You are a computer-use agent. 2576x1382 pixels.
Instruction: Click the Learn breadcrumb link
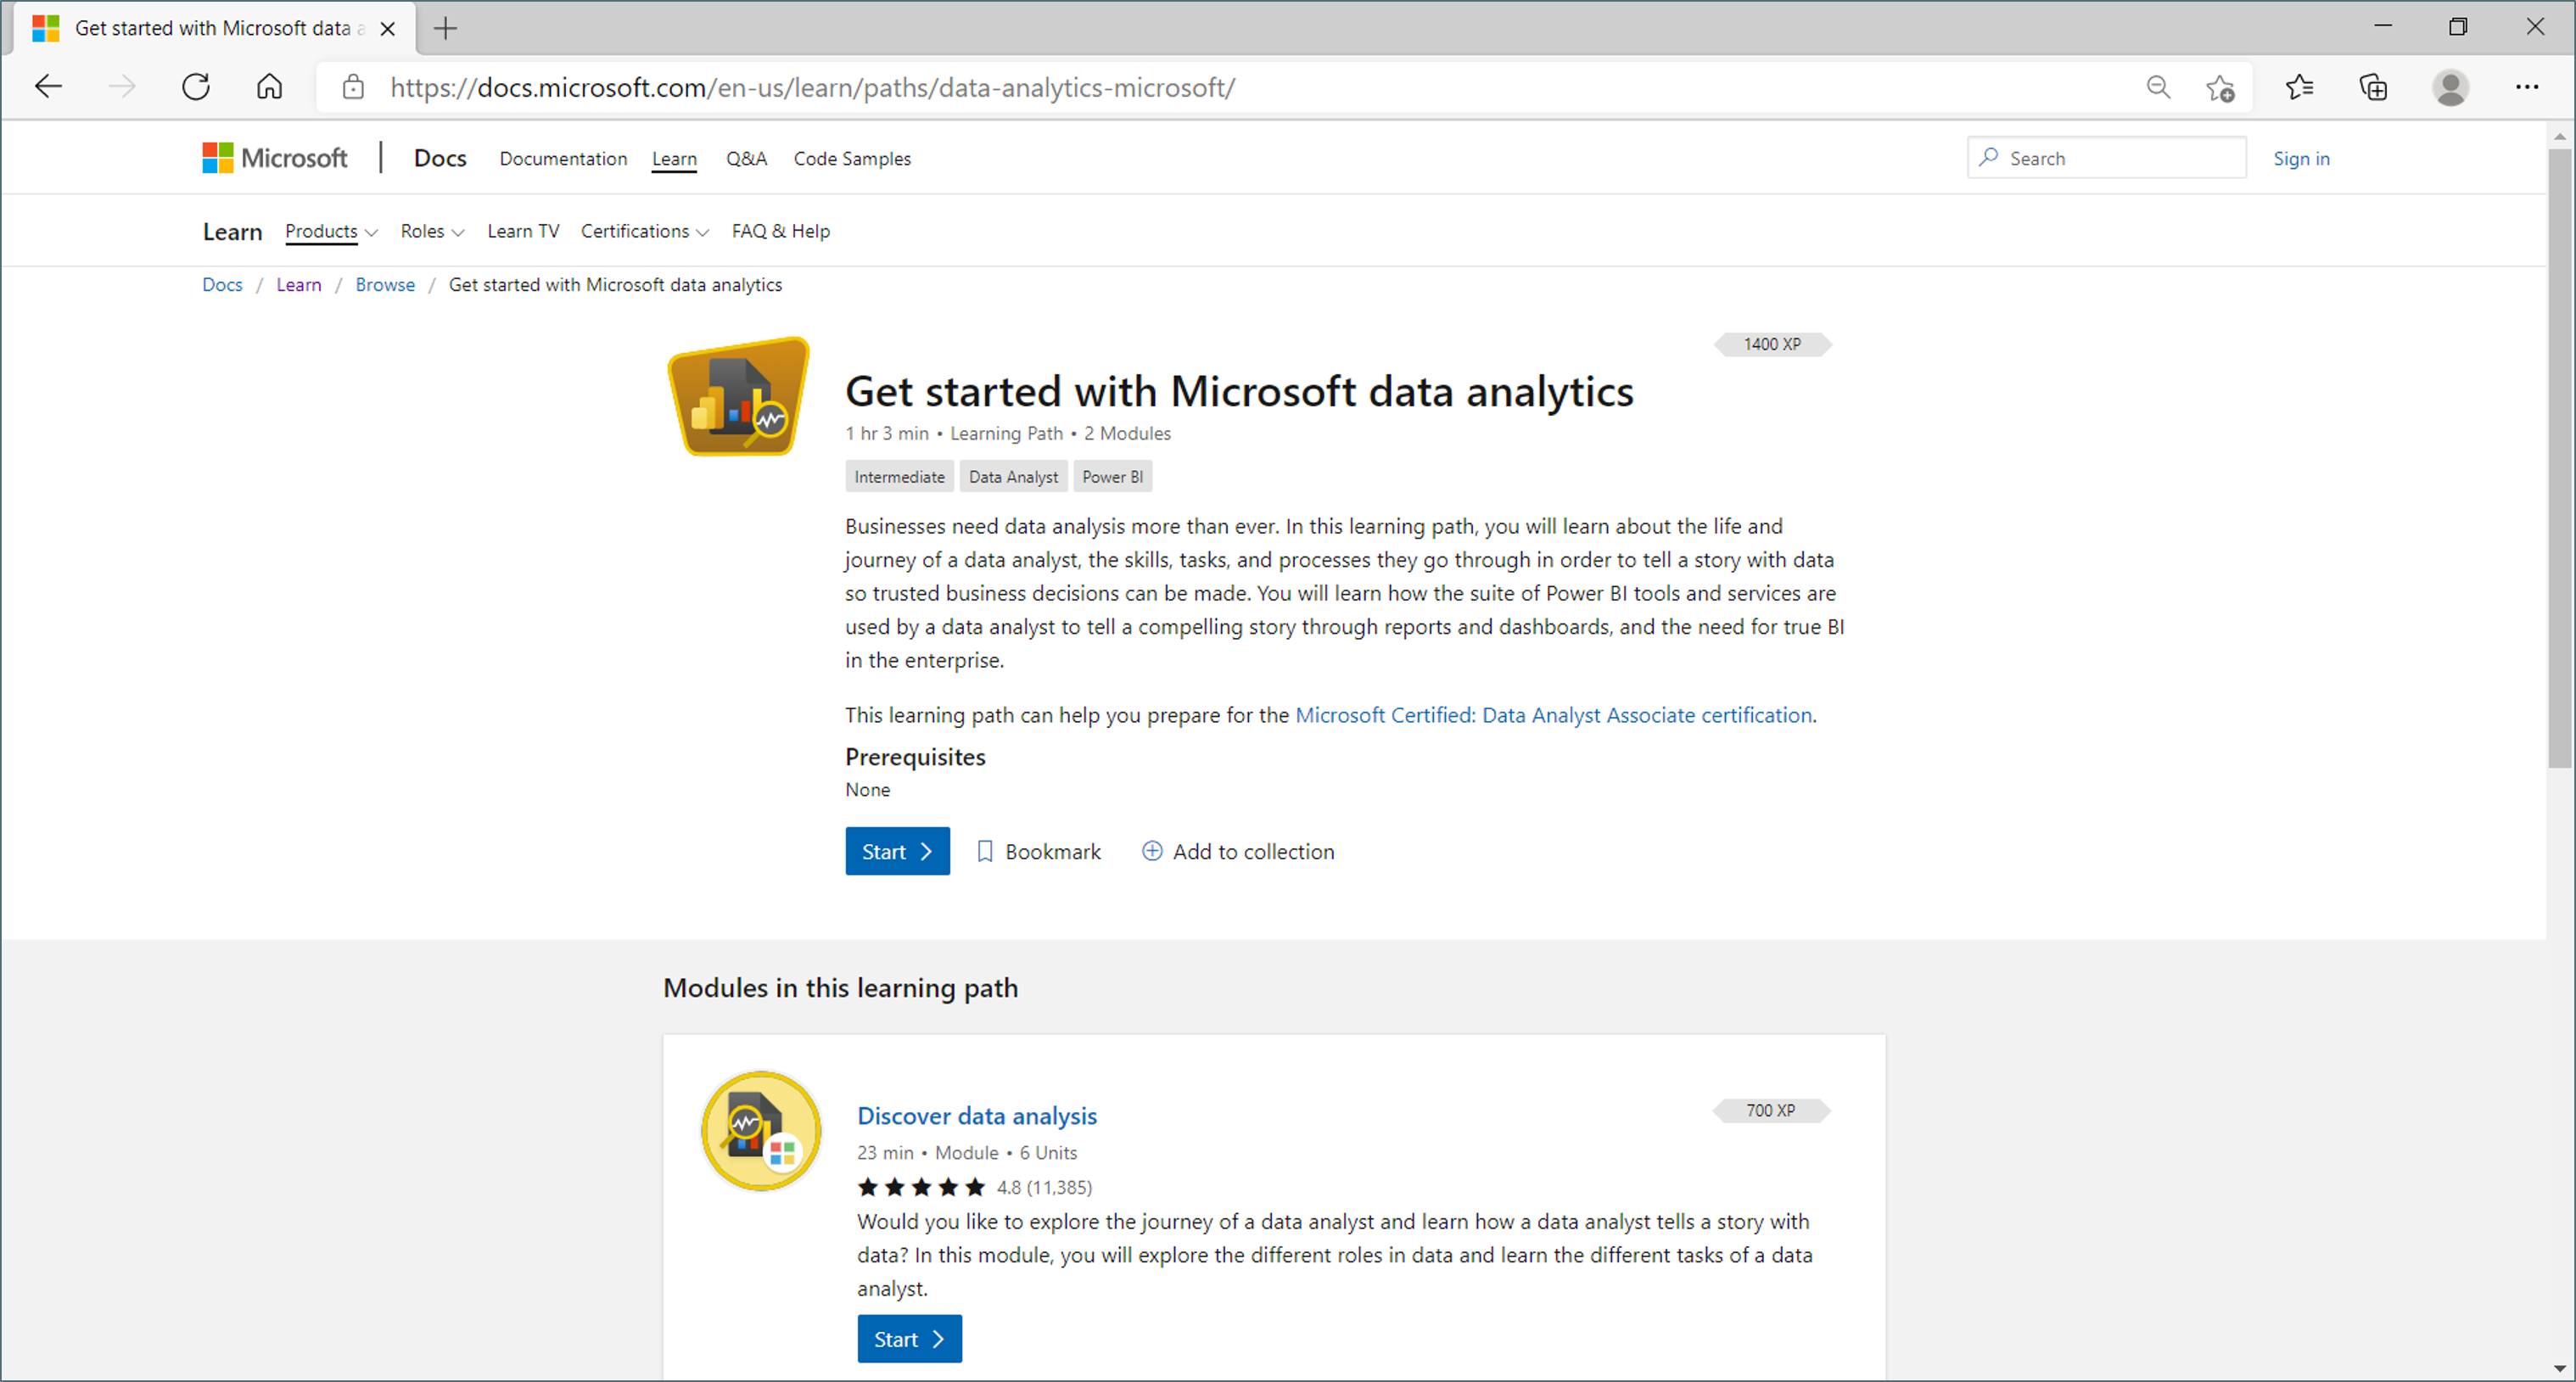[299, 285]
